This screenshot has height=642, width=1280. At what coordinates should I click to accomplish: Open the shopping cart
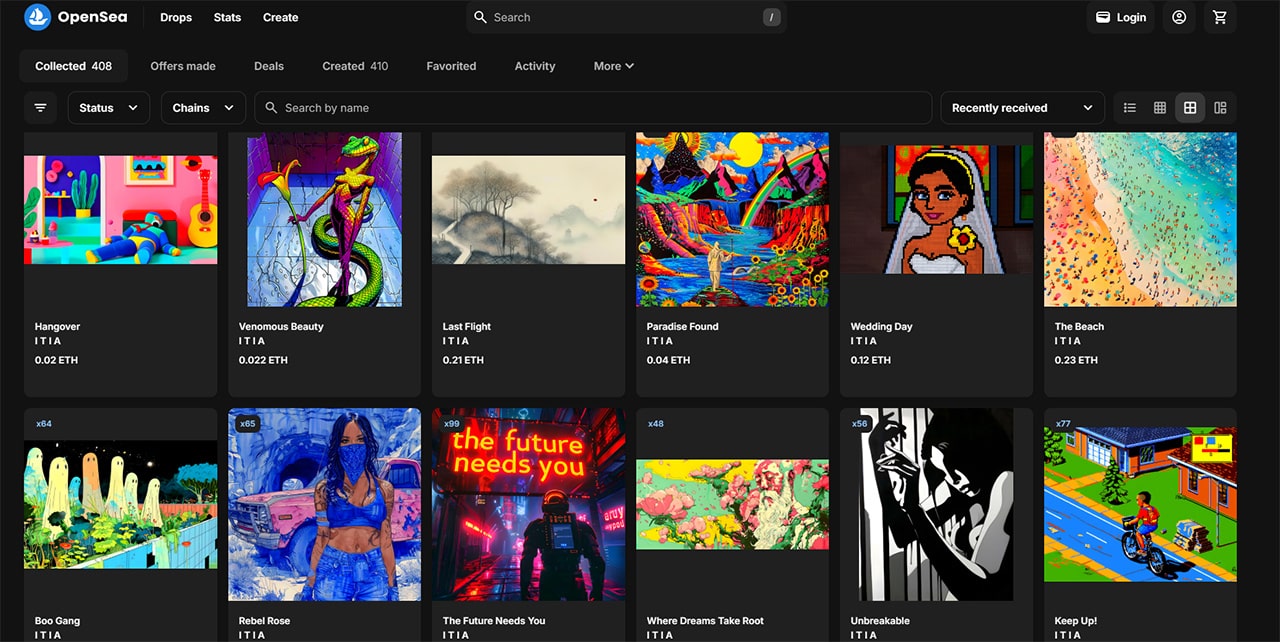click(1220, 17)
